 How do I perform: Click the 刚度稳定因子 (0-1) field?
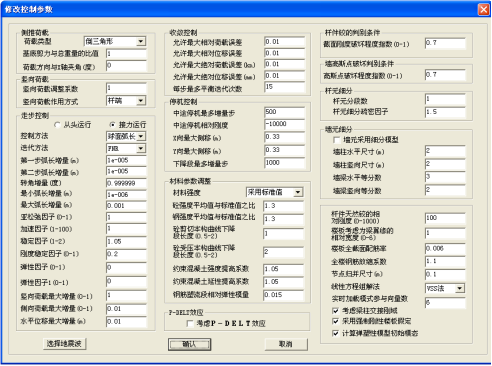click(126, 254)
